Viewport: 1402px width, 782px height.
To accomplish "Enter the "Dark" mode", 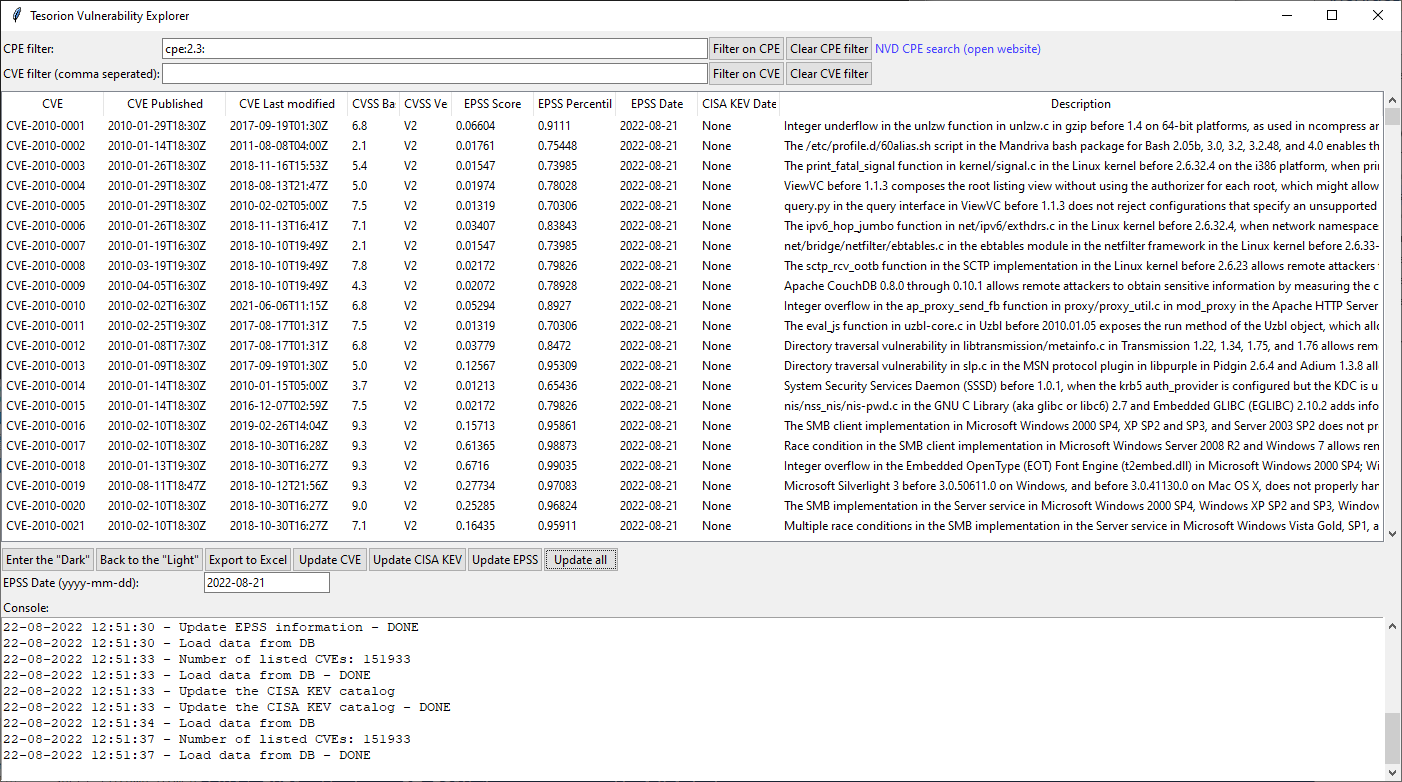I will pos(47,559).
